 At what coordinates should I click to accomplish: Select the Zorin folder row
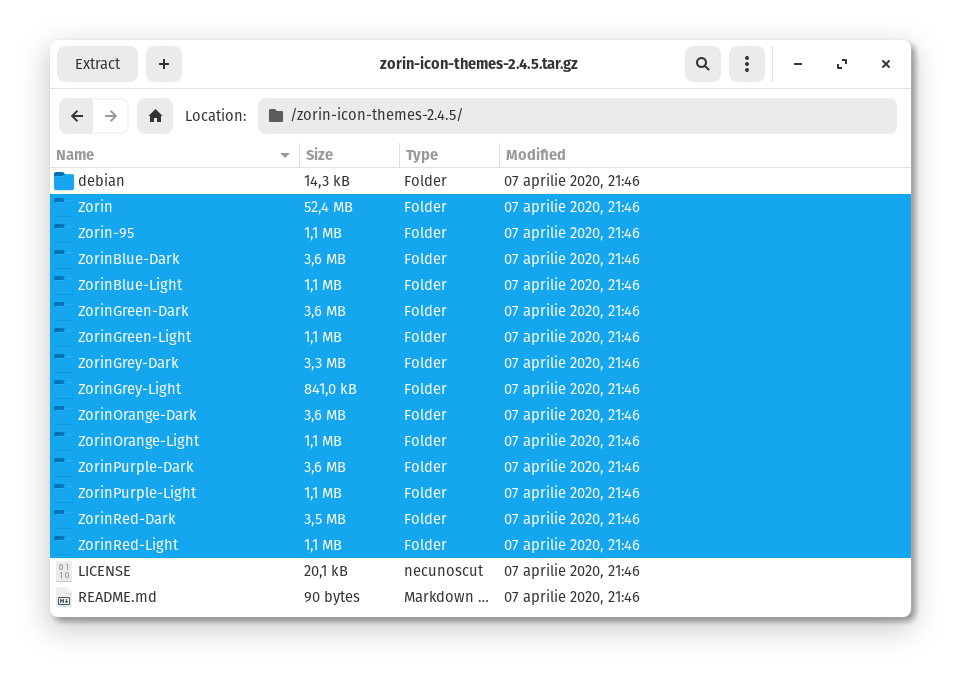[480, 207]
